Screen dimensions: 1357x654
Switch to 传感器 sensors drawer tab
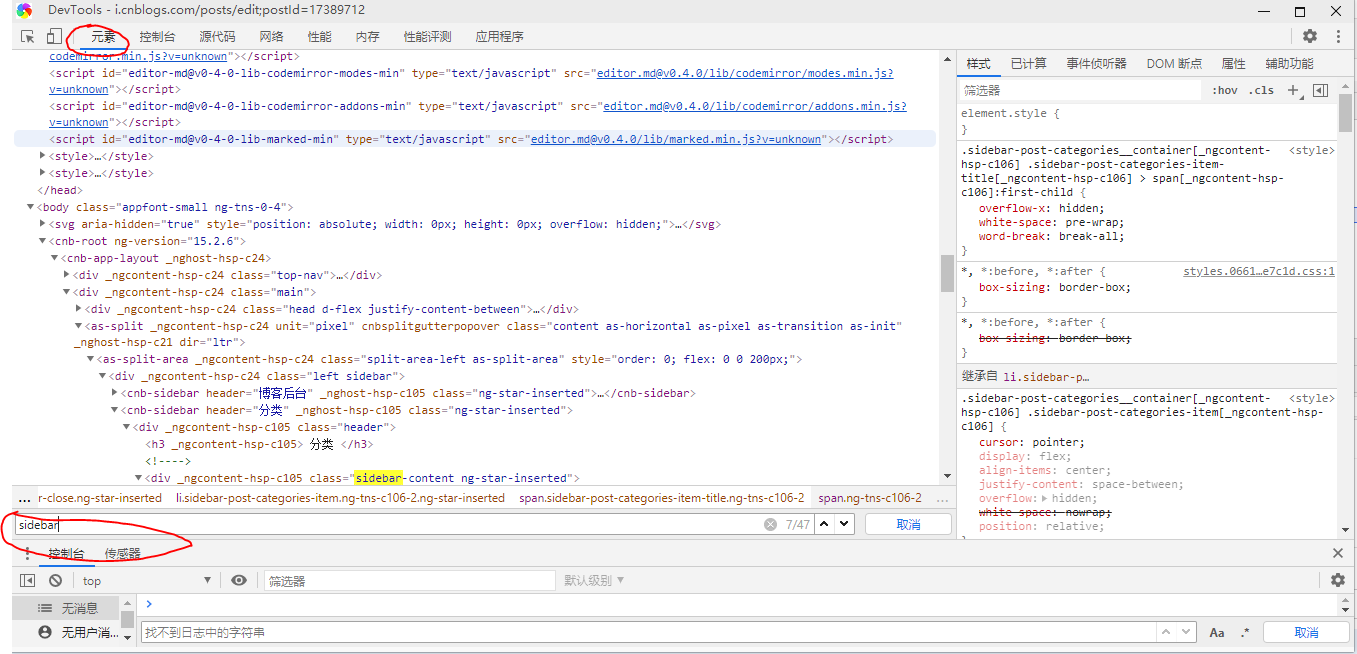click(x=123, y=553)
